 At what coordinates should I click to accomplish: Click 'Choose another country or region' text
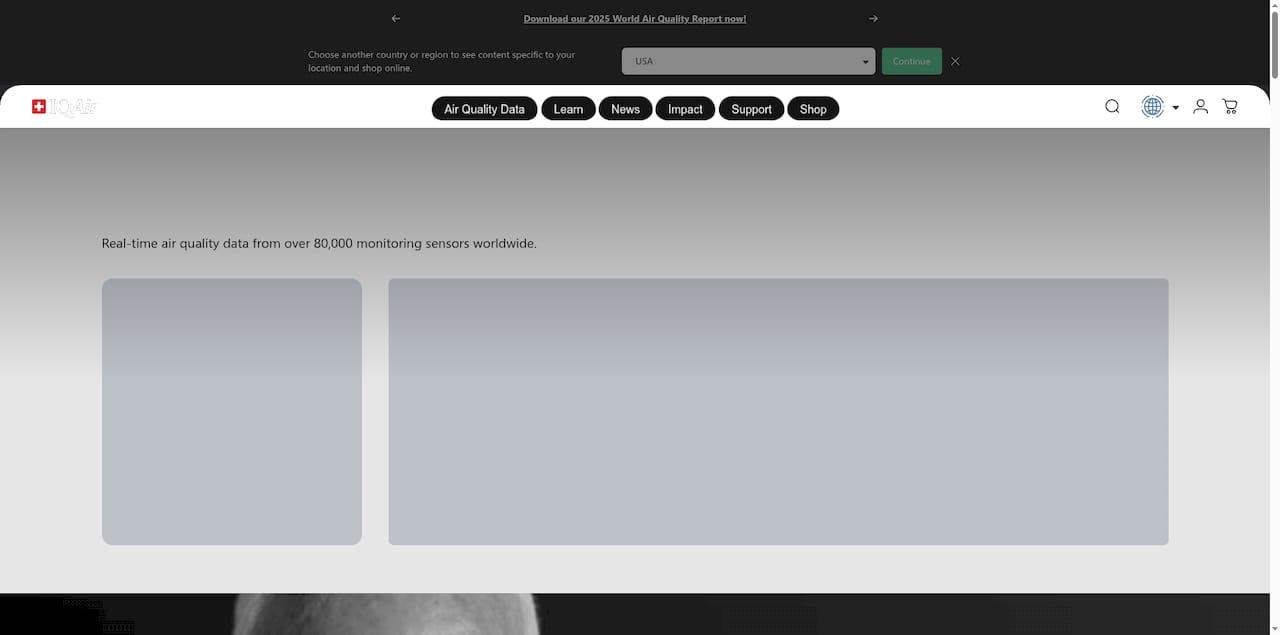coord(441,61)
